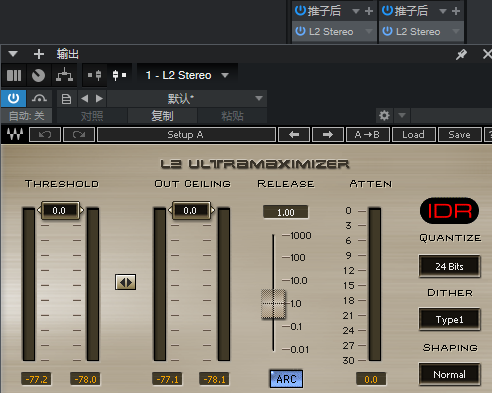Reset Threshold left peak readout -77.2
492x393 pixels.
(x=37, y=379)
